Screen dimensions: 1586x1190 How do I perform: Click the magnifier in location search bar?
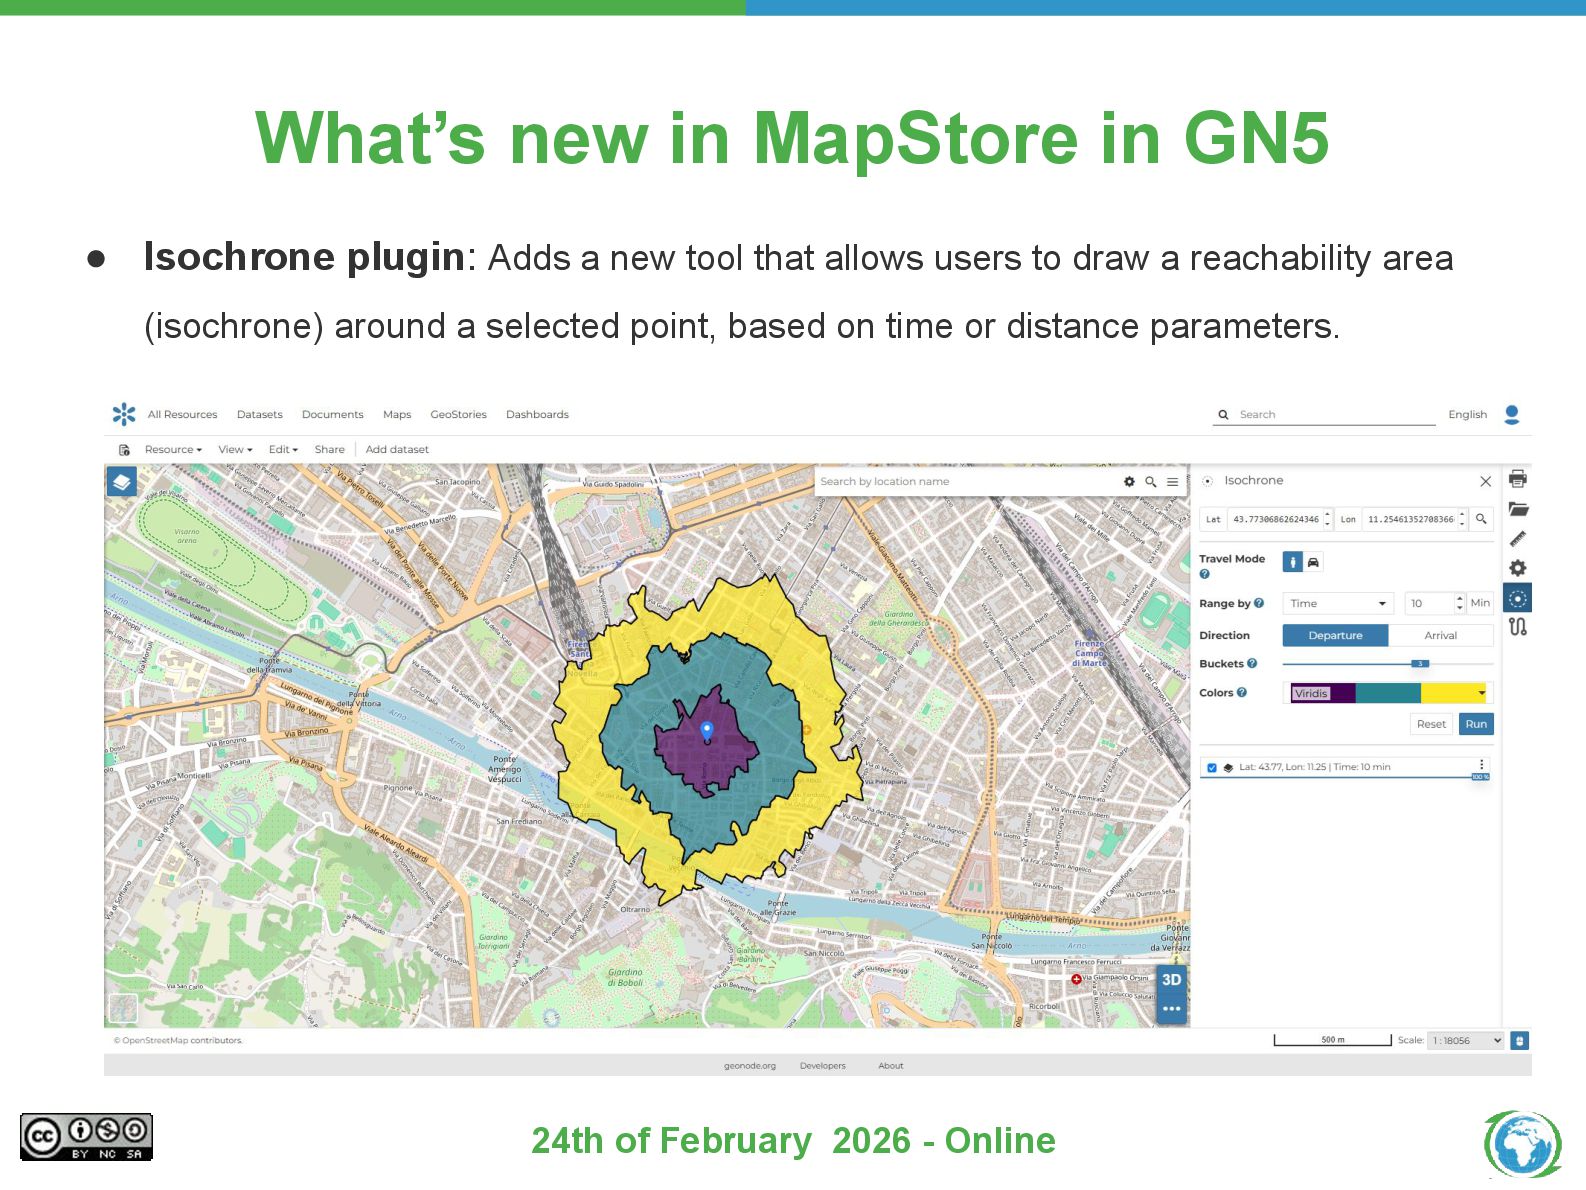tap(1151, 482)
